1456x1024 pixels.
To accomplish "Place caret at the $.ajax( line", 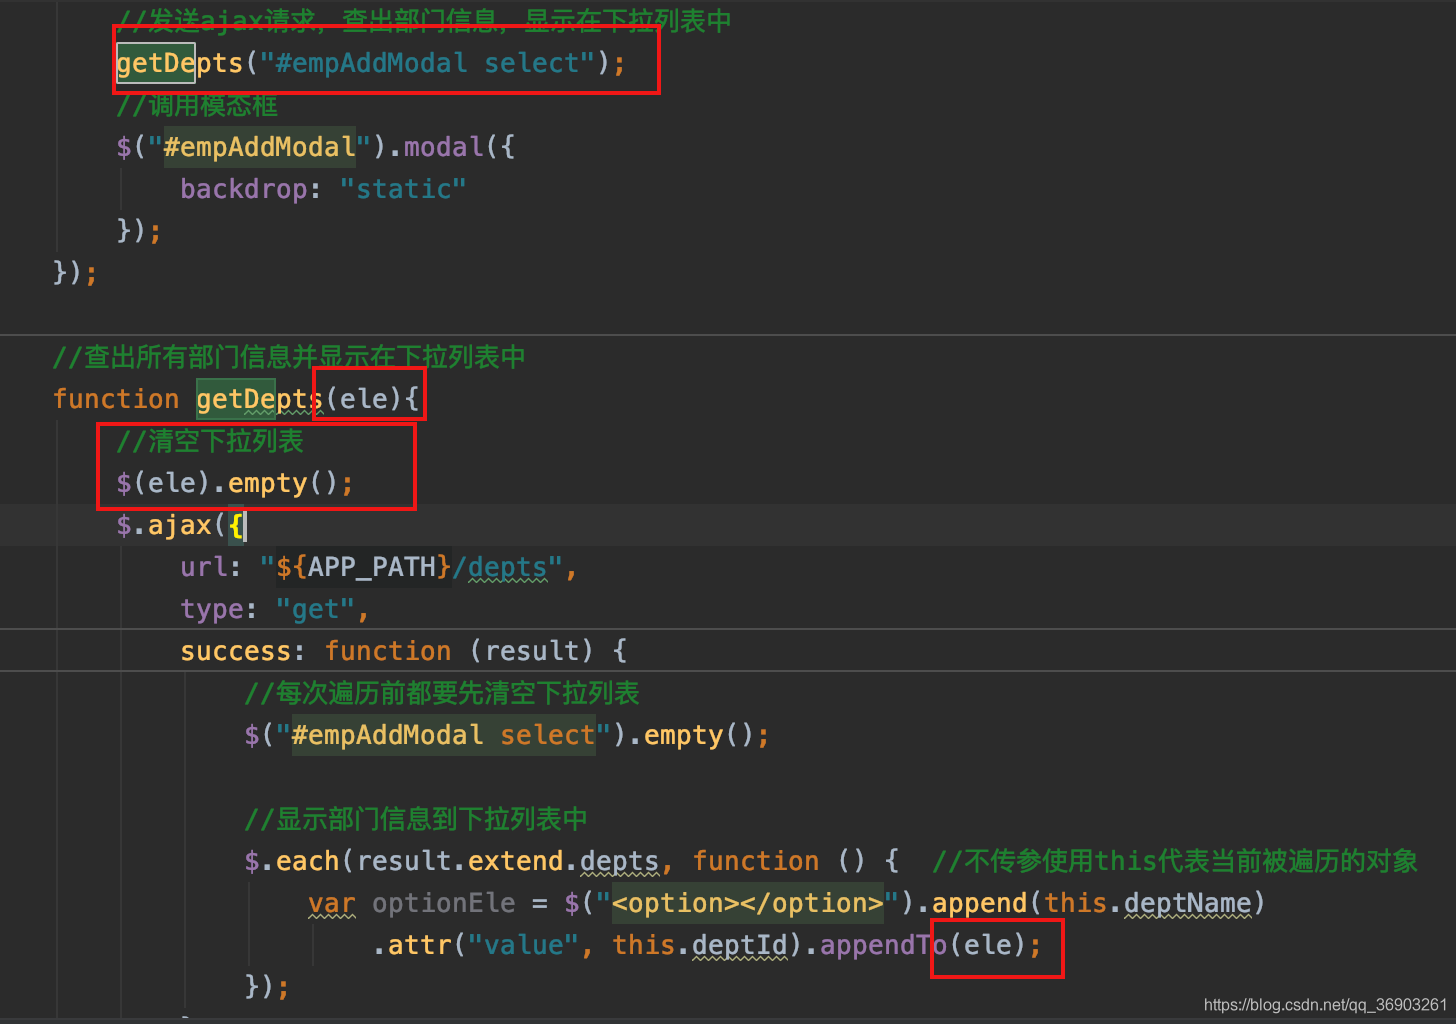I will [181, 525].
